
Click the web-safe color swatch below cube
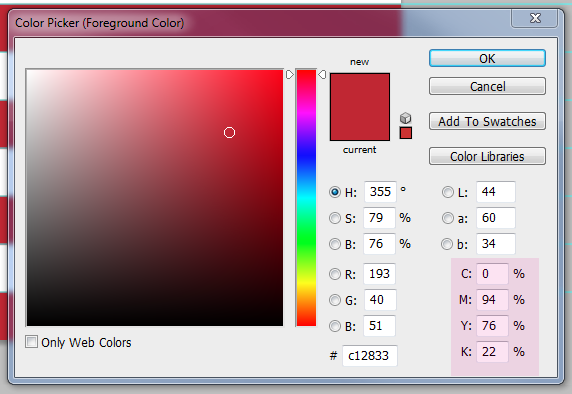click(x=406, y=133)
